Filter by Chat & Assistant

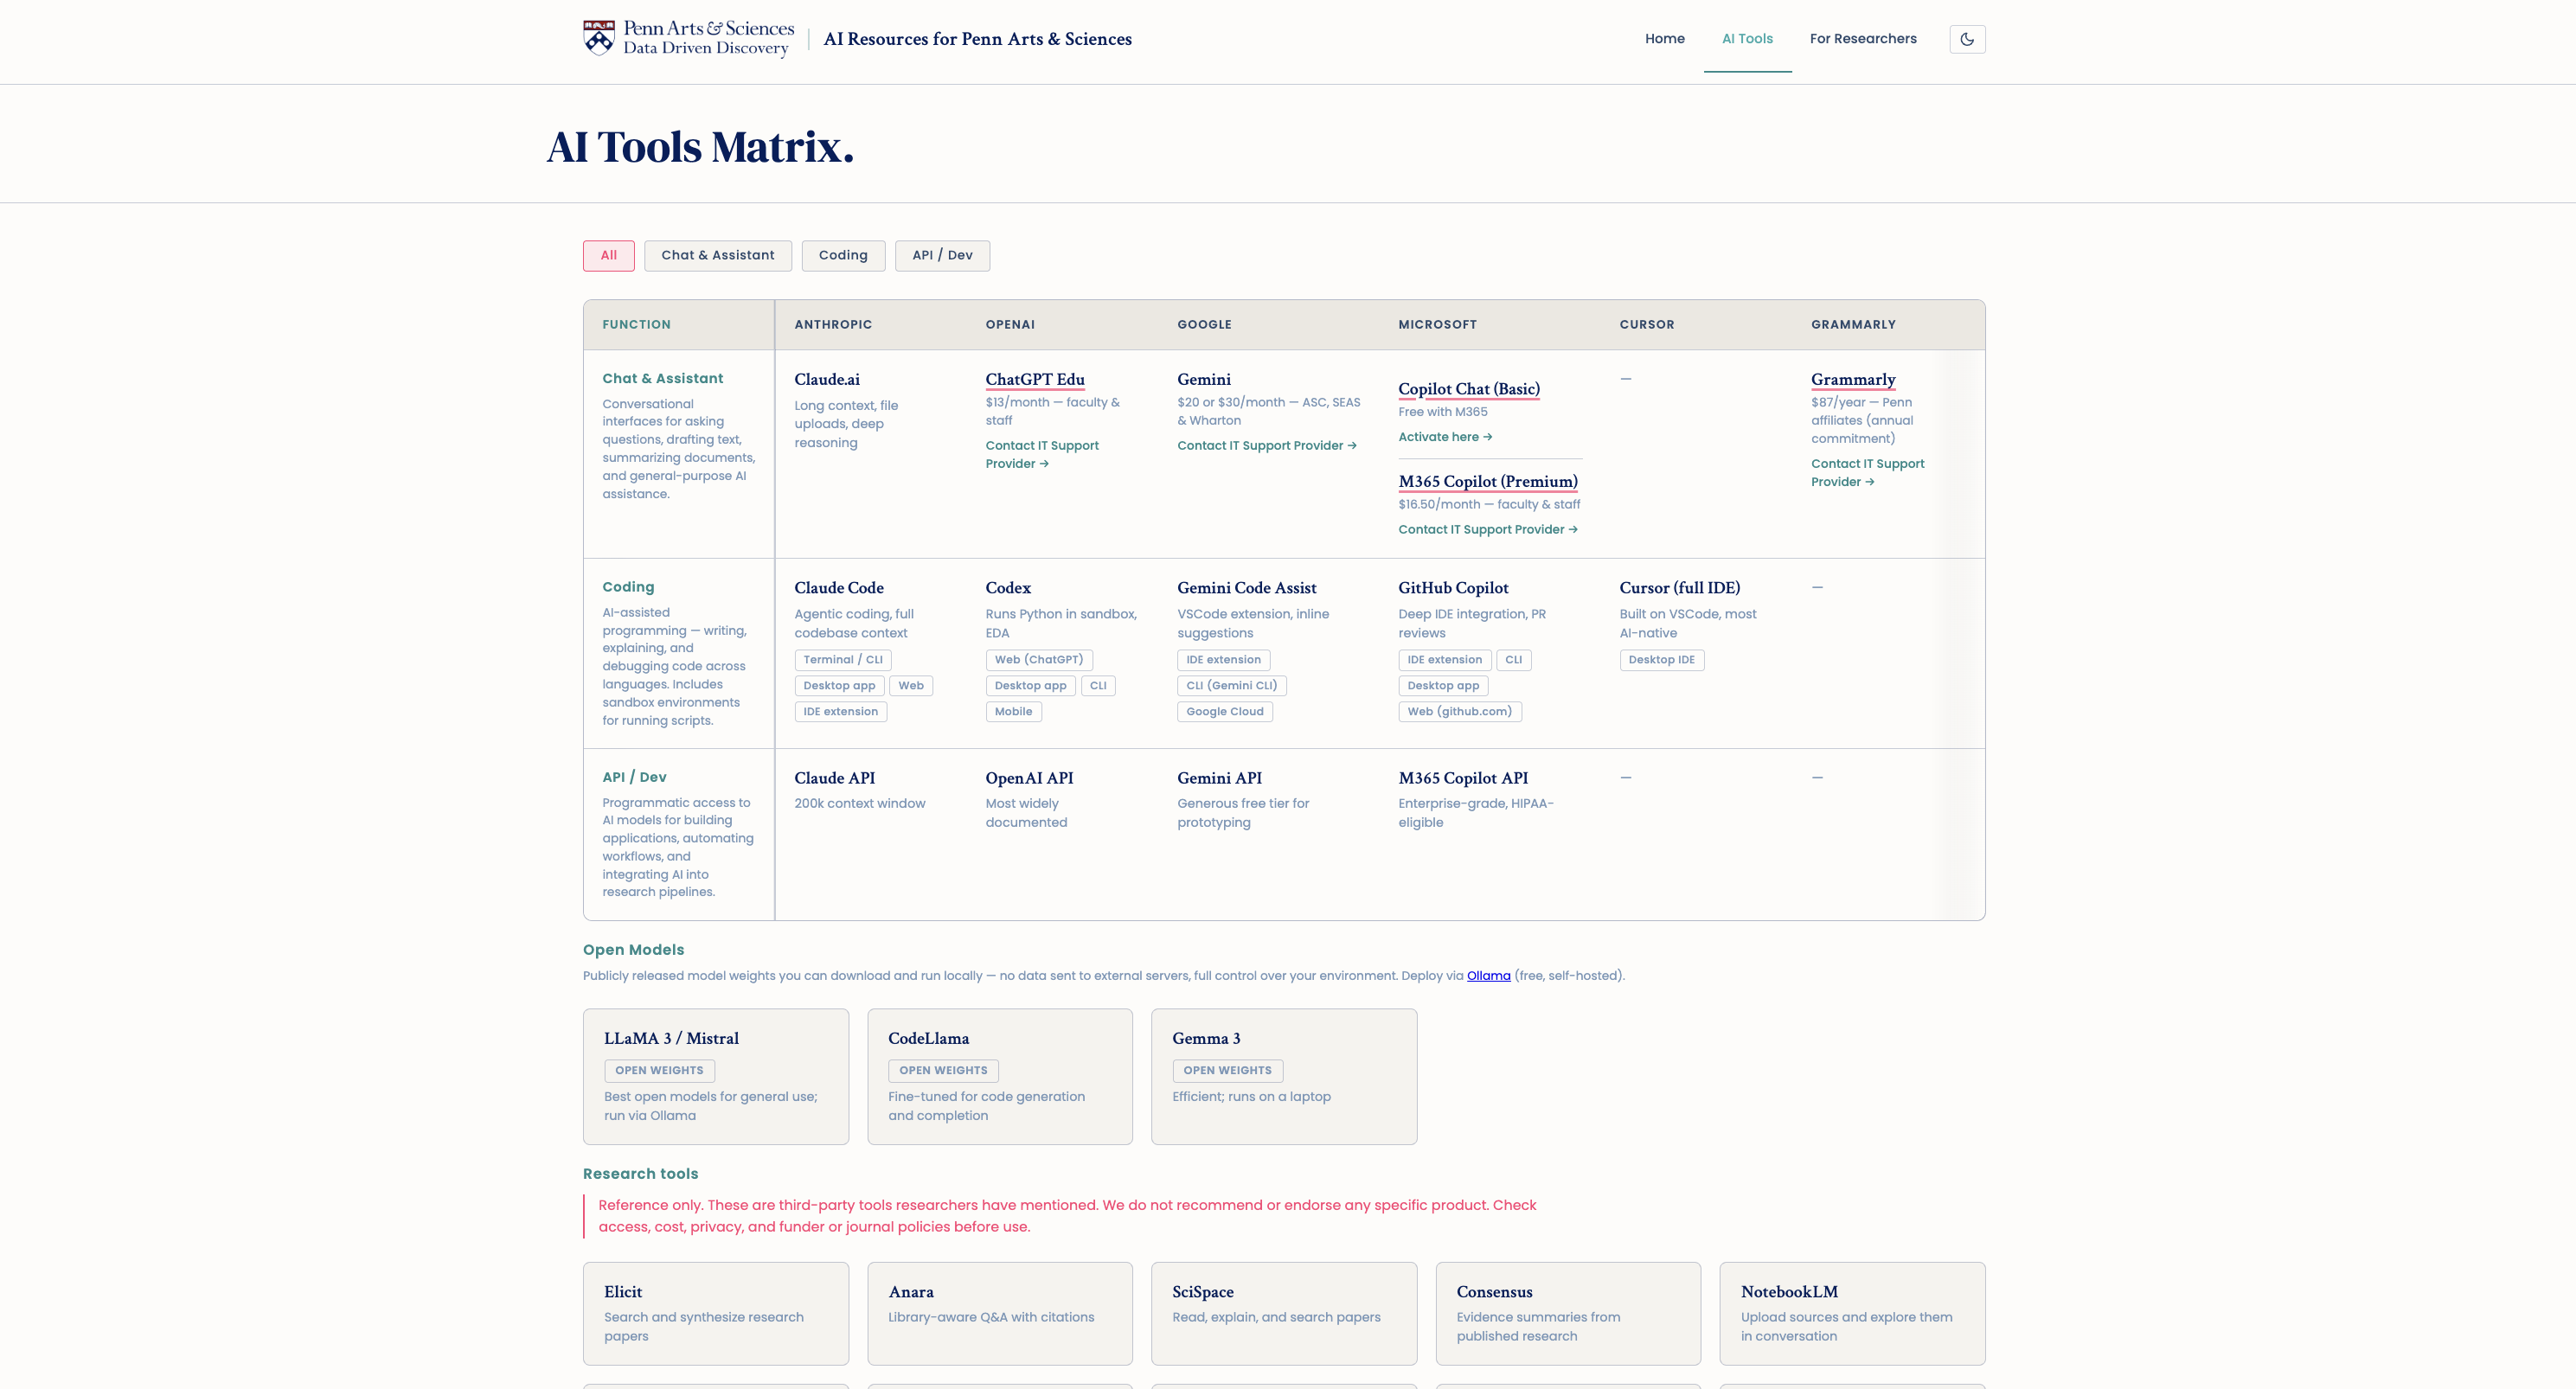(718, 255)
